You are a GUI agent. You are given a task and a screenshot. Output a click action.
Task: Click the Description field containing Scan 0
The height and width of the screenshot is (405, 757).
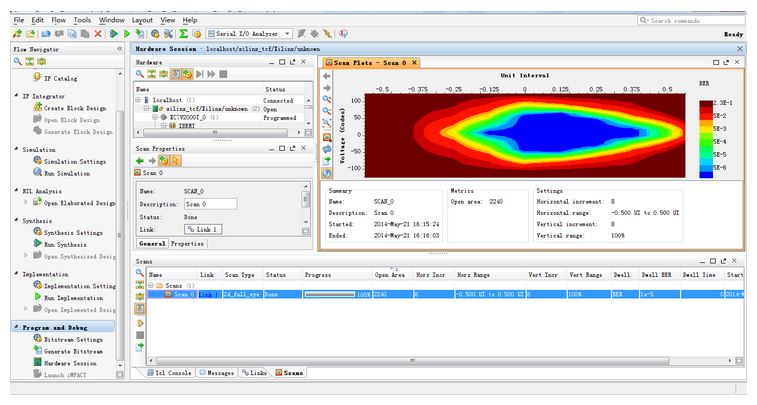click(209, 204)
